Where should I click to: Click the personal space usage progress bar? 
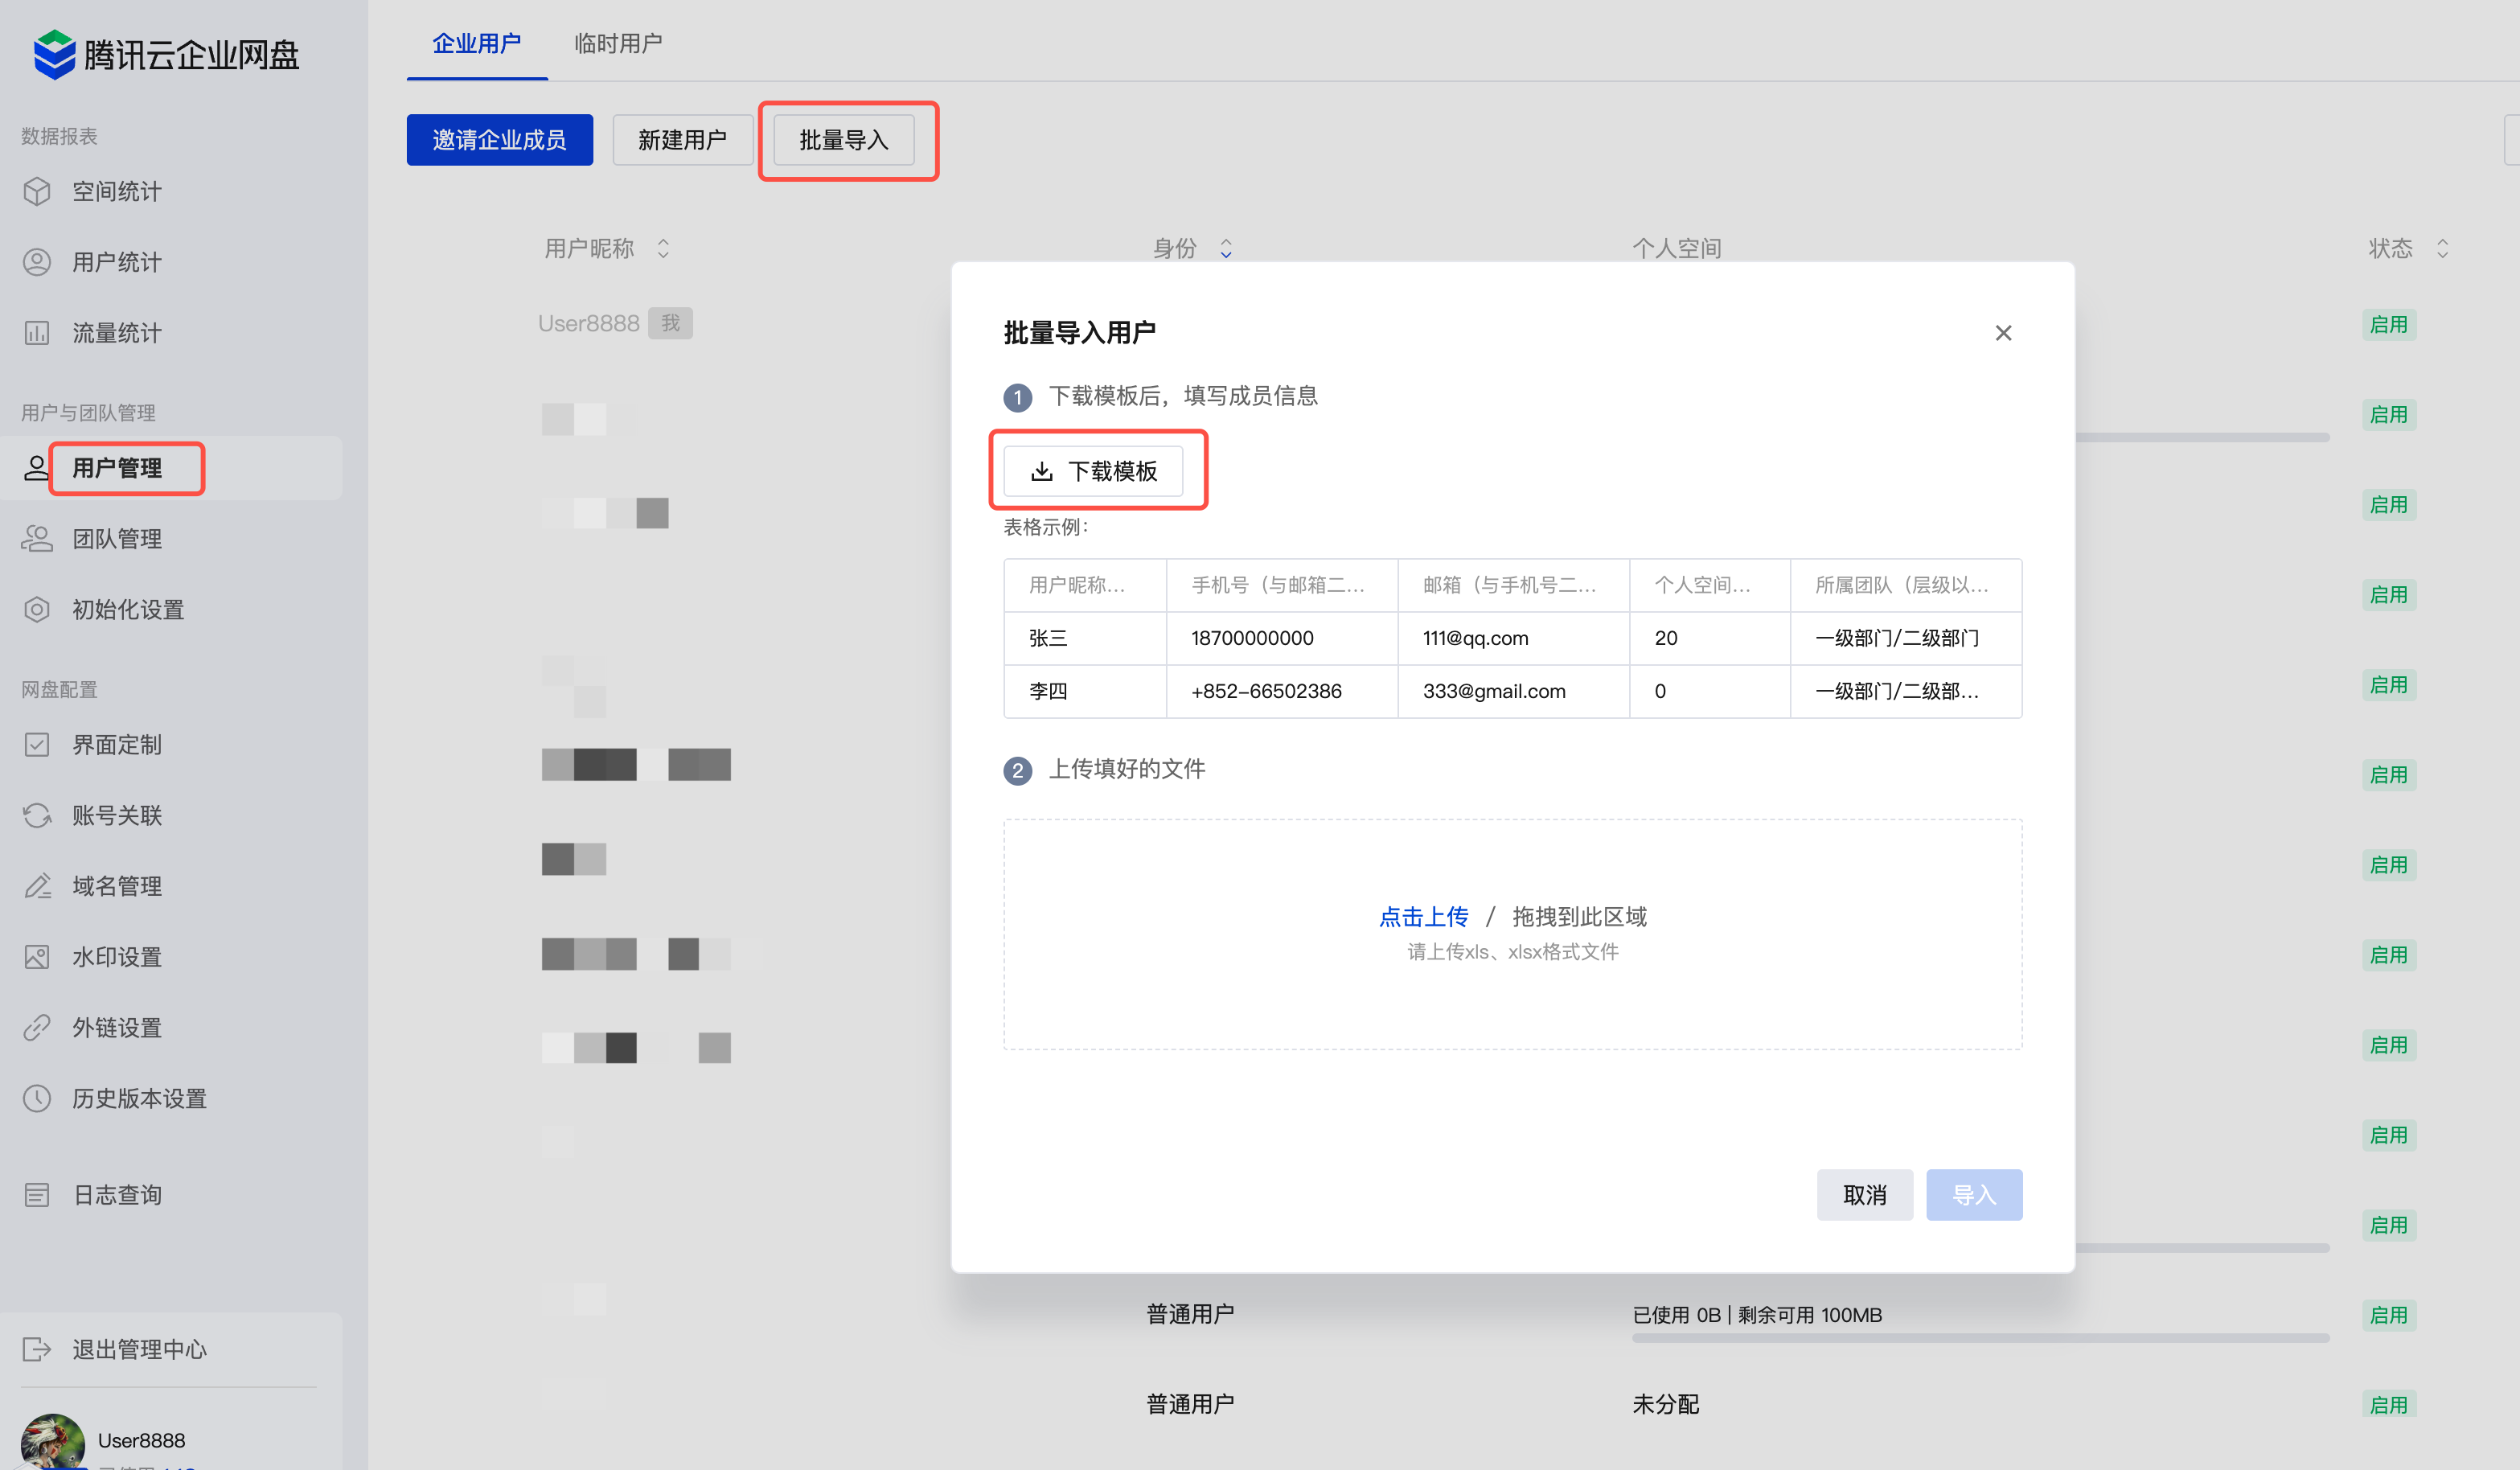click(x=1980, y=1338)
